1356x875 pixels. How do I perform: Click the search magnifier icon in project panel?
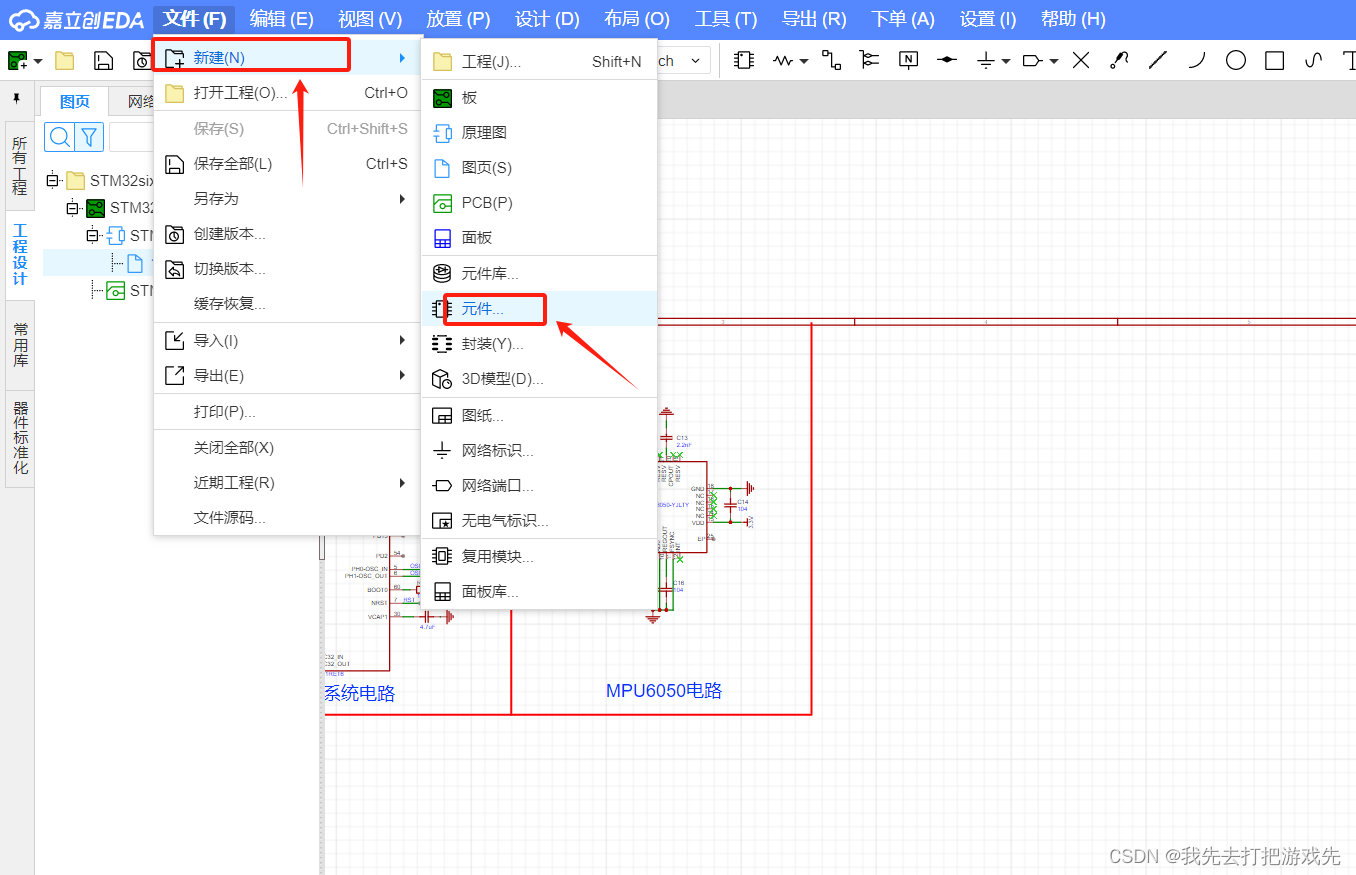[x=59, y=137]
